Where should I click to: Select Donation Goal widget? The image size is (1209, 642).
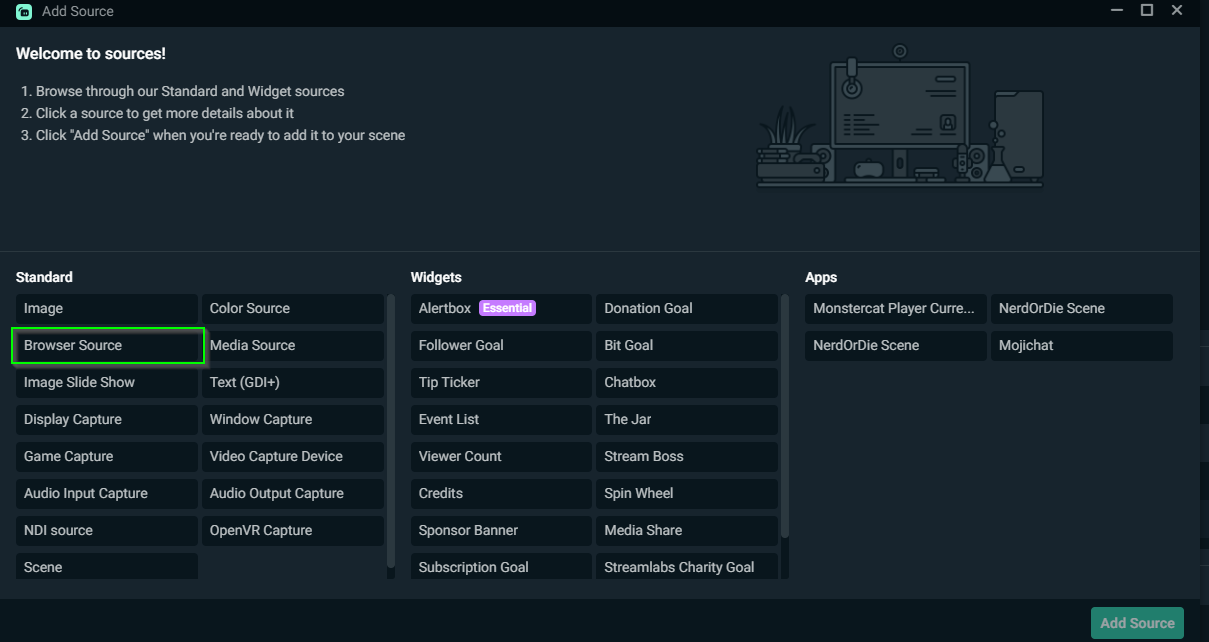click(x=687, y=308)
